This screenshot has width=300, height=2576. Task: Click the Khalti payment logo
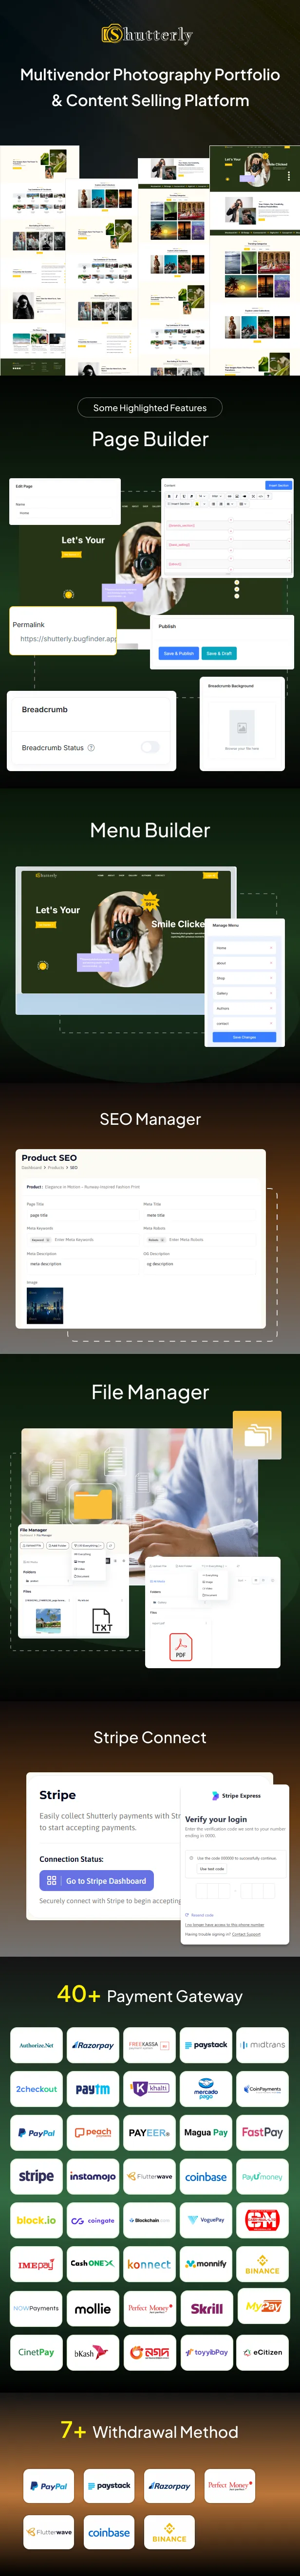[149, 2088]
